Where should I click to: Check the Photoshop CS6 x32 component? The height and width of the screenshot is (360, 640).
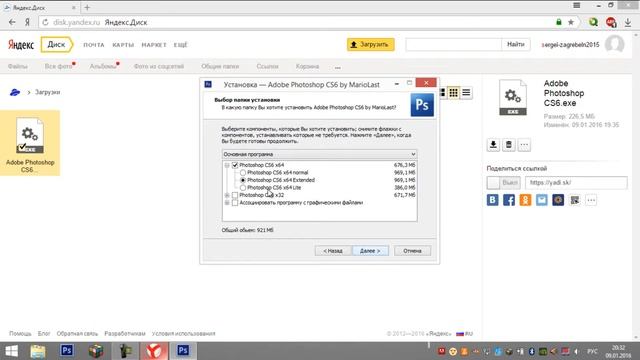point(235,195)
